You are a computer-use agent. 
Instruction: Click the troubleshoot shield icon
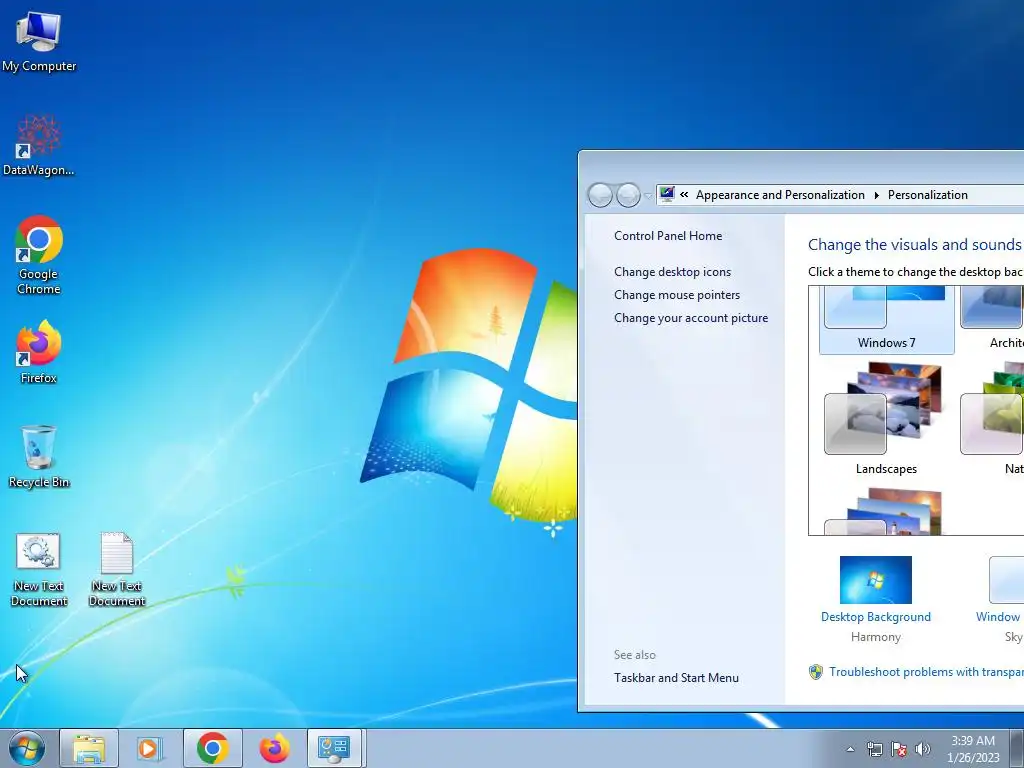click(x=816, y=672)
